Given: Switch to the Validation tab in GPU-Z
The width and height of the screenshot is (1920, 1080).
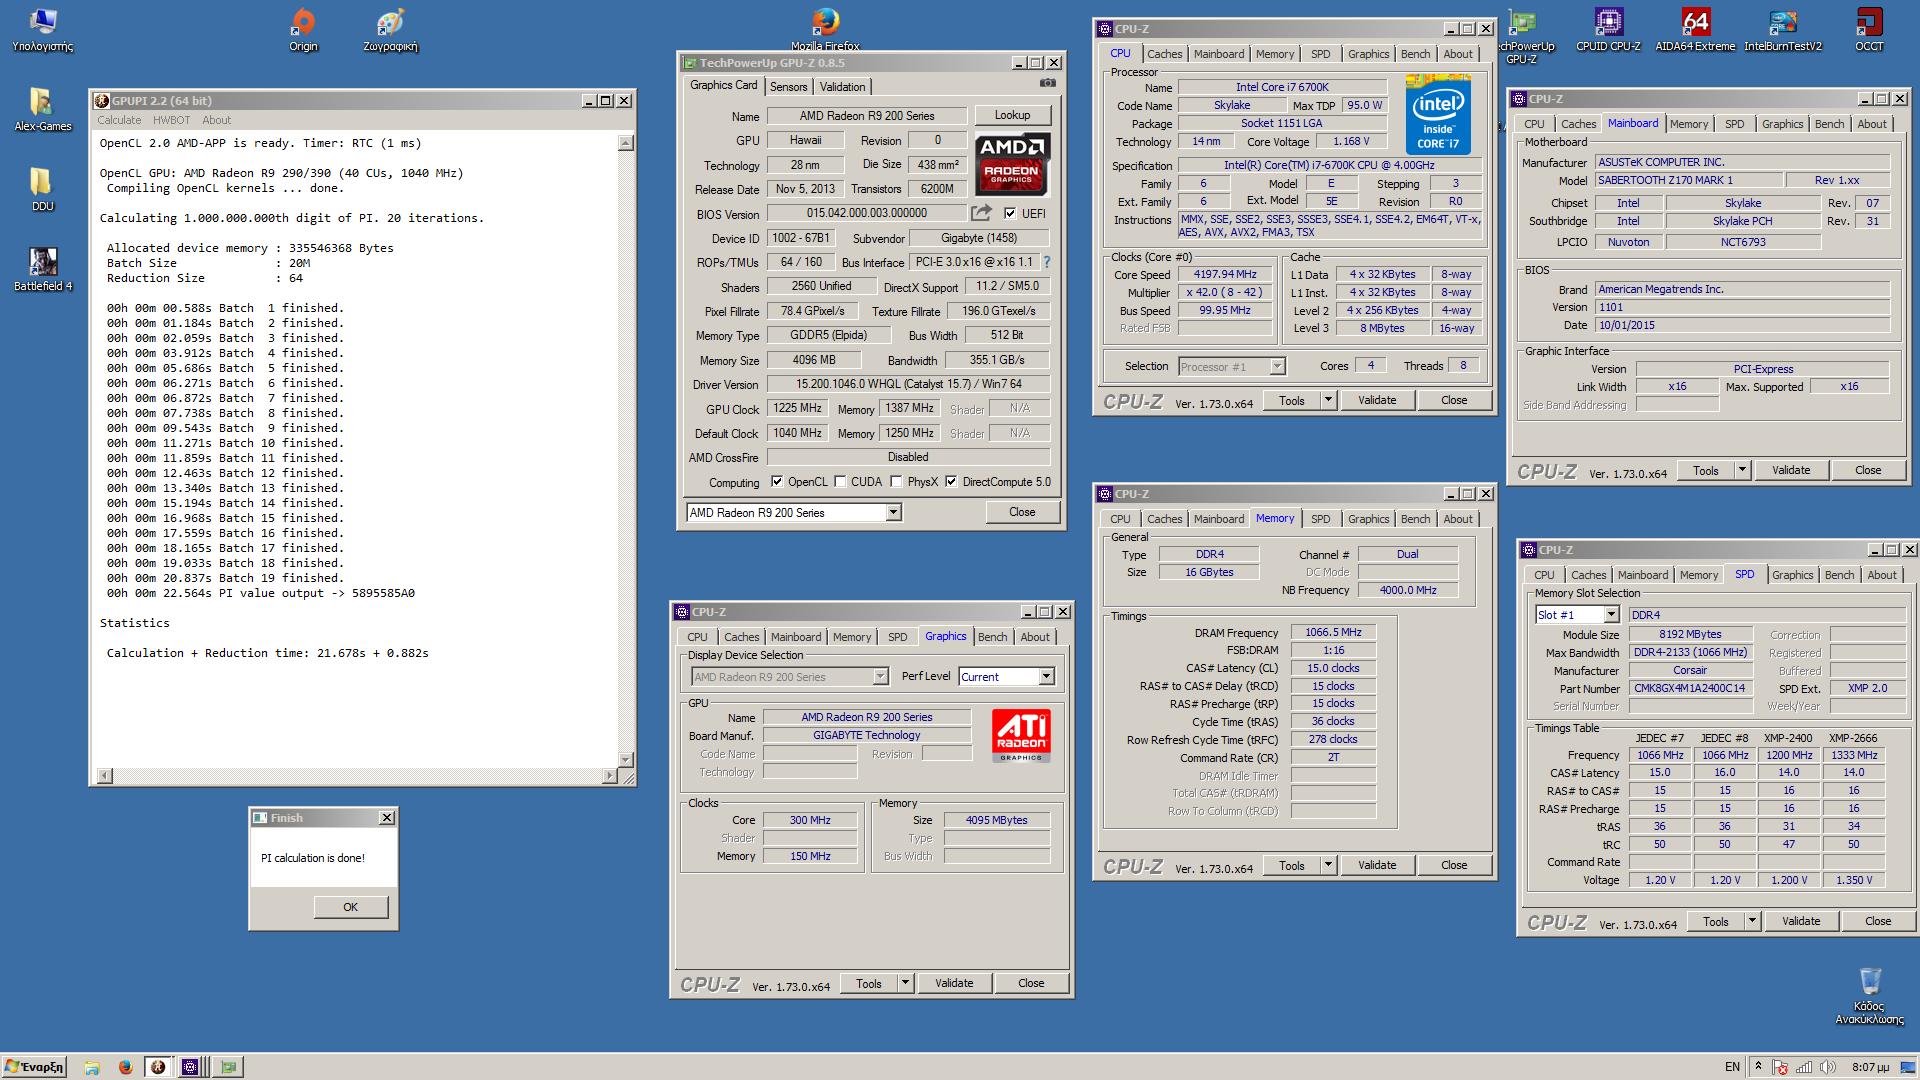Looking at the screenshot, I should point(843,87).
